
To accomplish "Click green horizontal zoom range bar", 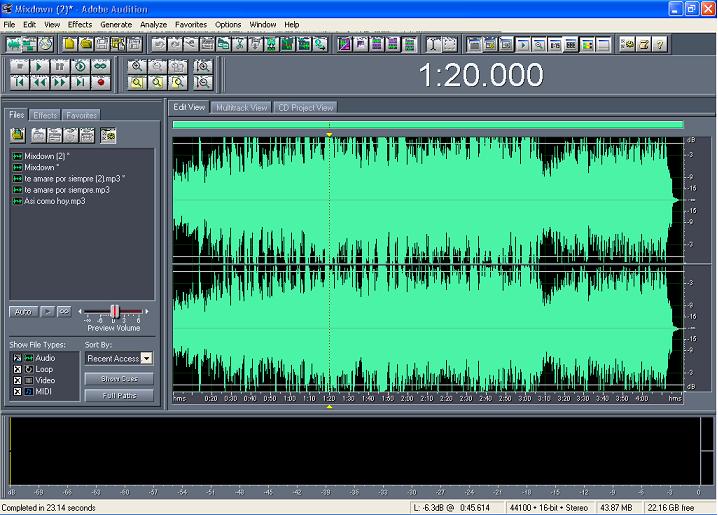I will (x=428, y=125).
